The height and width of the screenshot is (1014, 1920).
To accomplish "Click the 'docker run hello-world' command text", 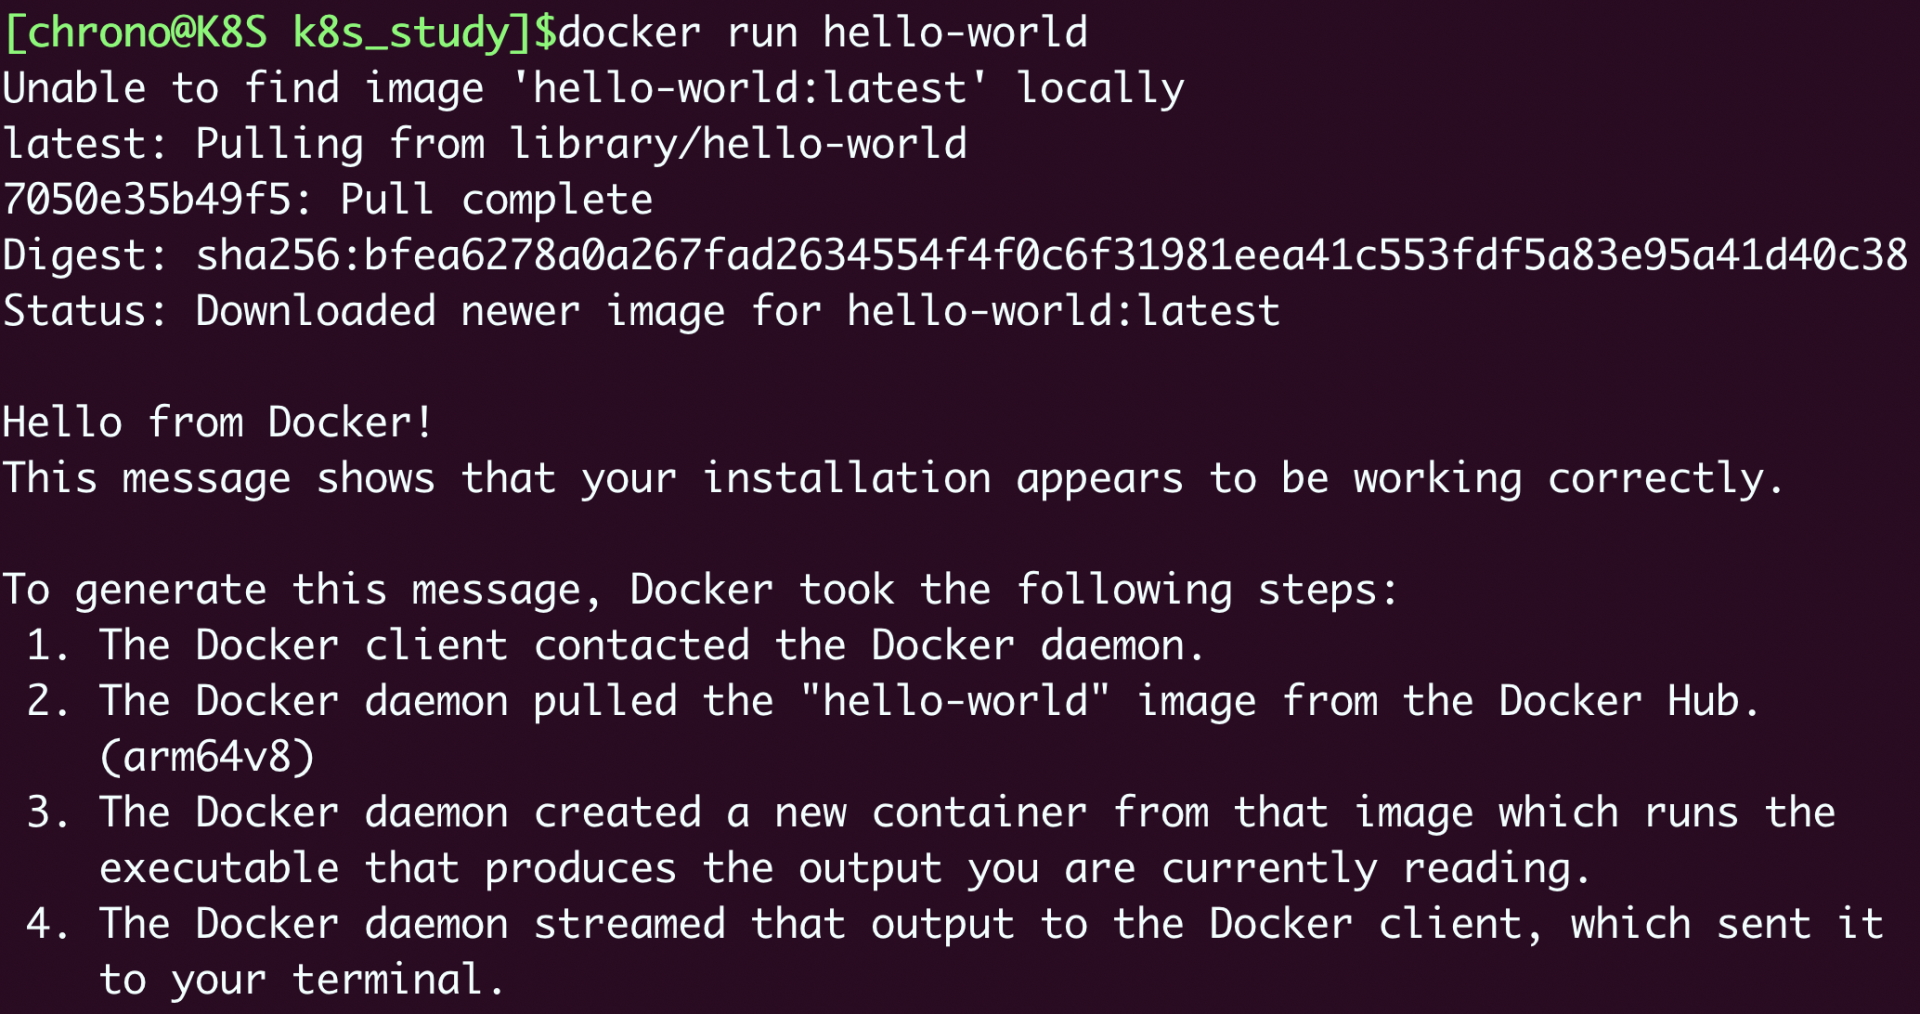I will tap(823, 33).
